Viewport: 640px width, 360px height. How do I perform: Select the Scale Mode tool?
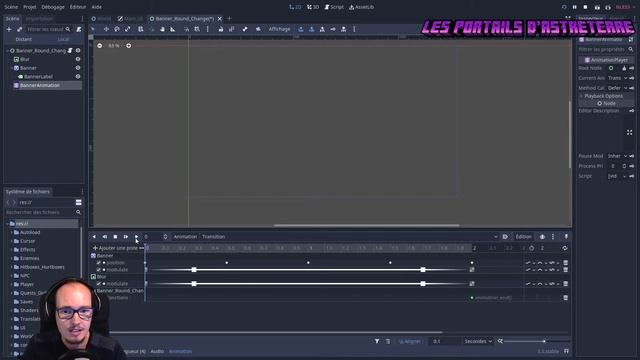point(127,29)
